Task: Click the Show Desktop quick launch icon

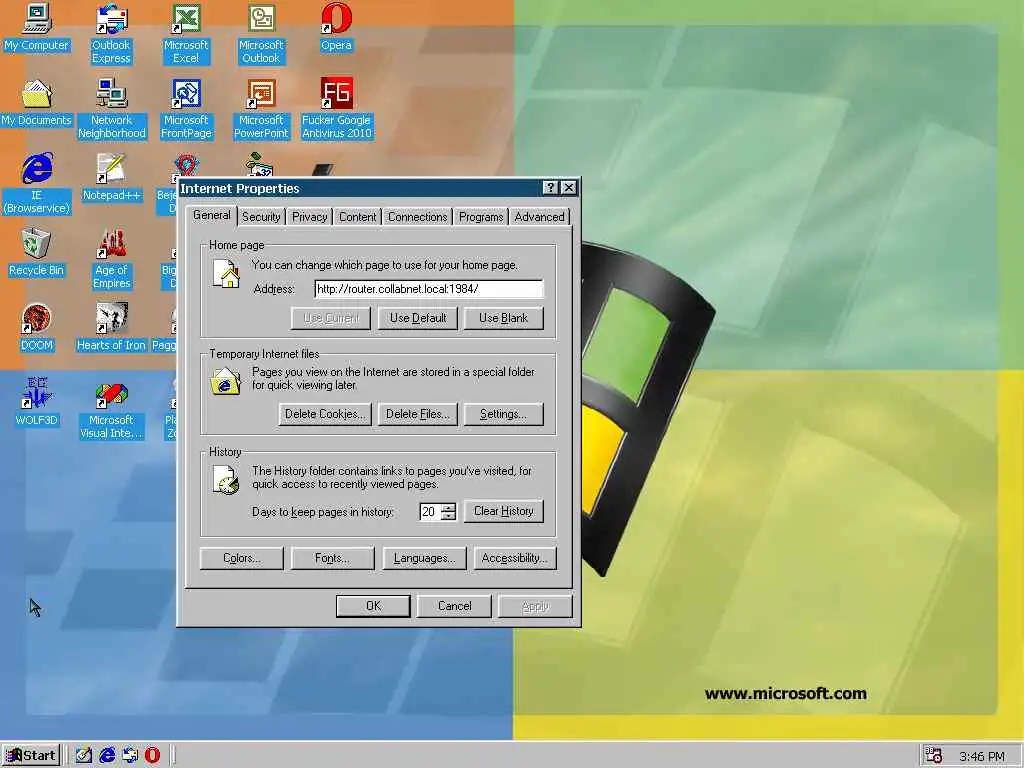Action: tap(84, 755)
